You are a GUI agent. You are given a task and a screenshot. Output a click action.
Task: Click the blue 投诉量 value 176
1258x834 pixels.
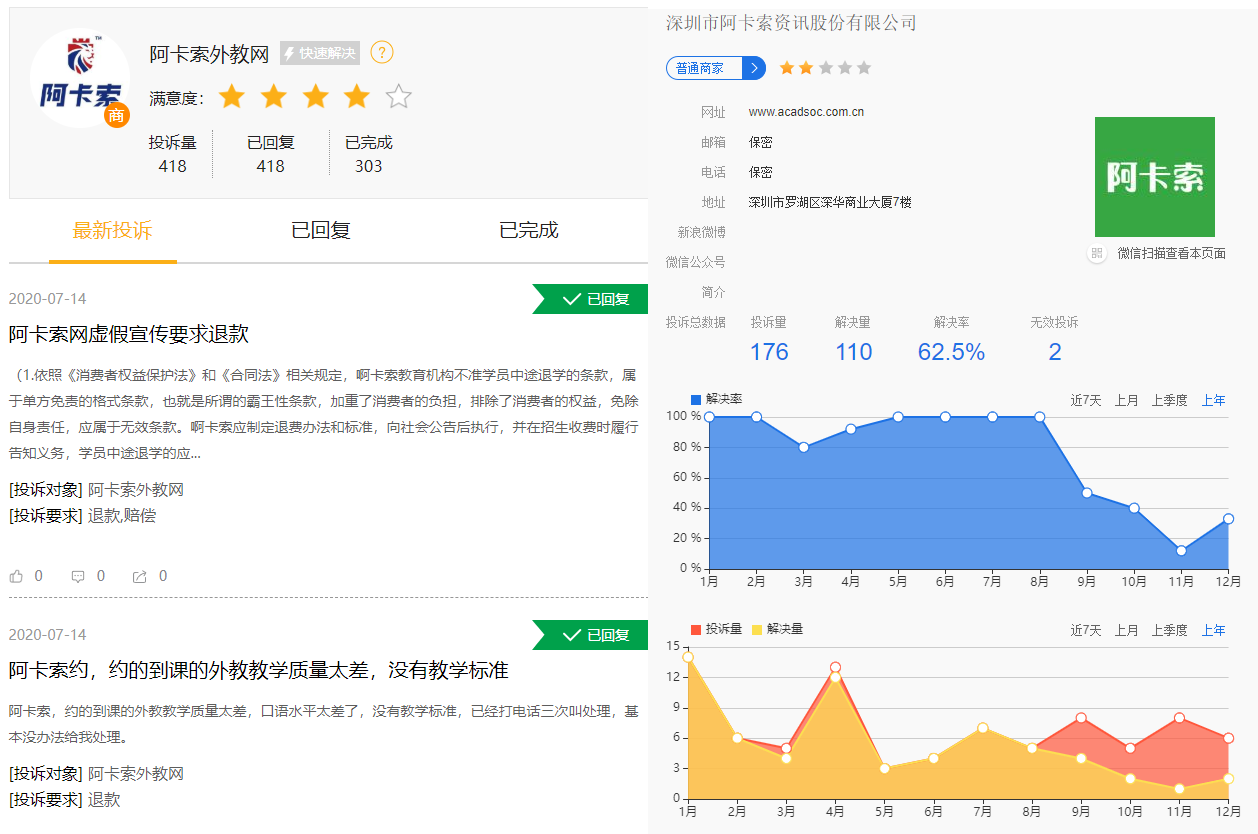pos(769,352)
